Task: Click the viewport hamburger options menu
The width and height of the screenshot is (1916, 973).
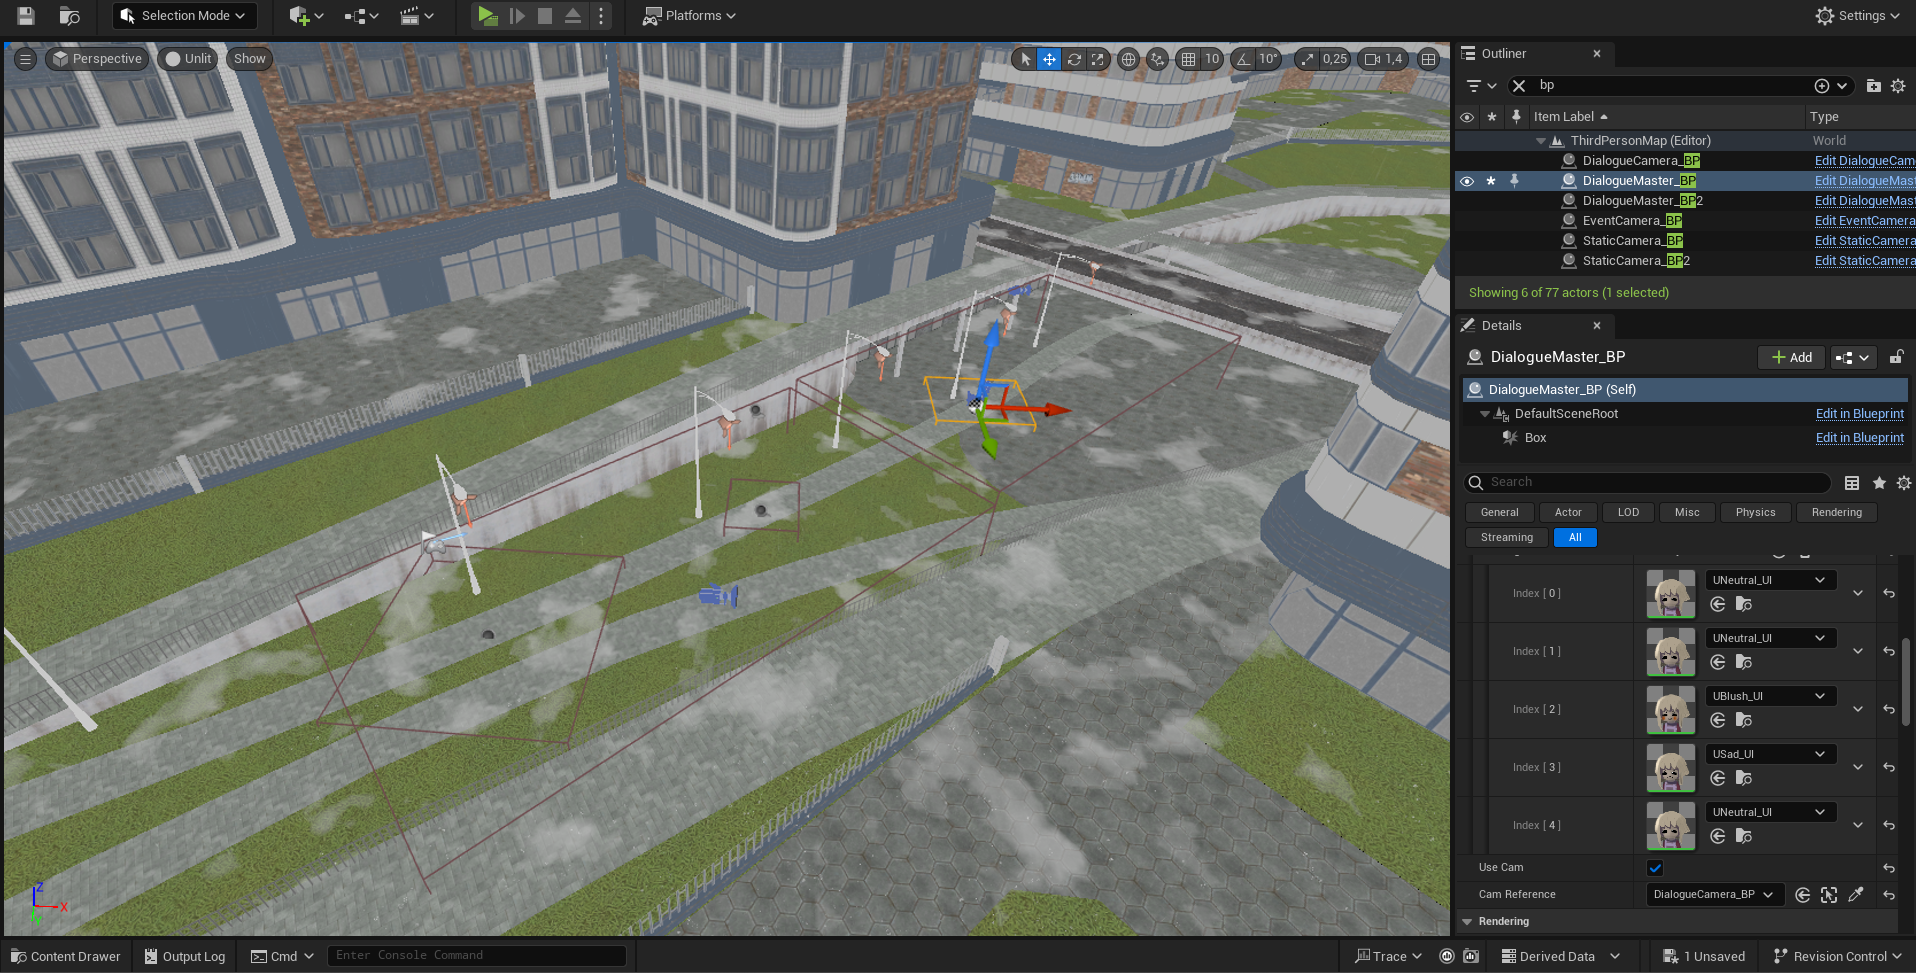Action: click(26, 59)
